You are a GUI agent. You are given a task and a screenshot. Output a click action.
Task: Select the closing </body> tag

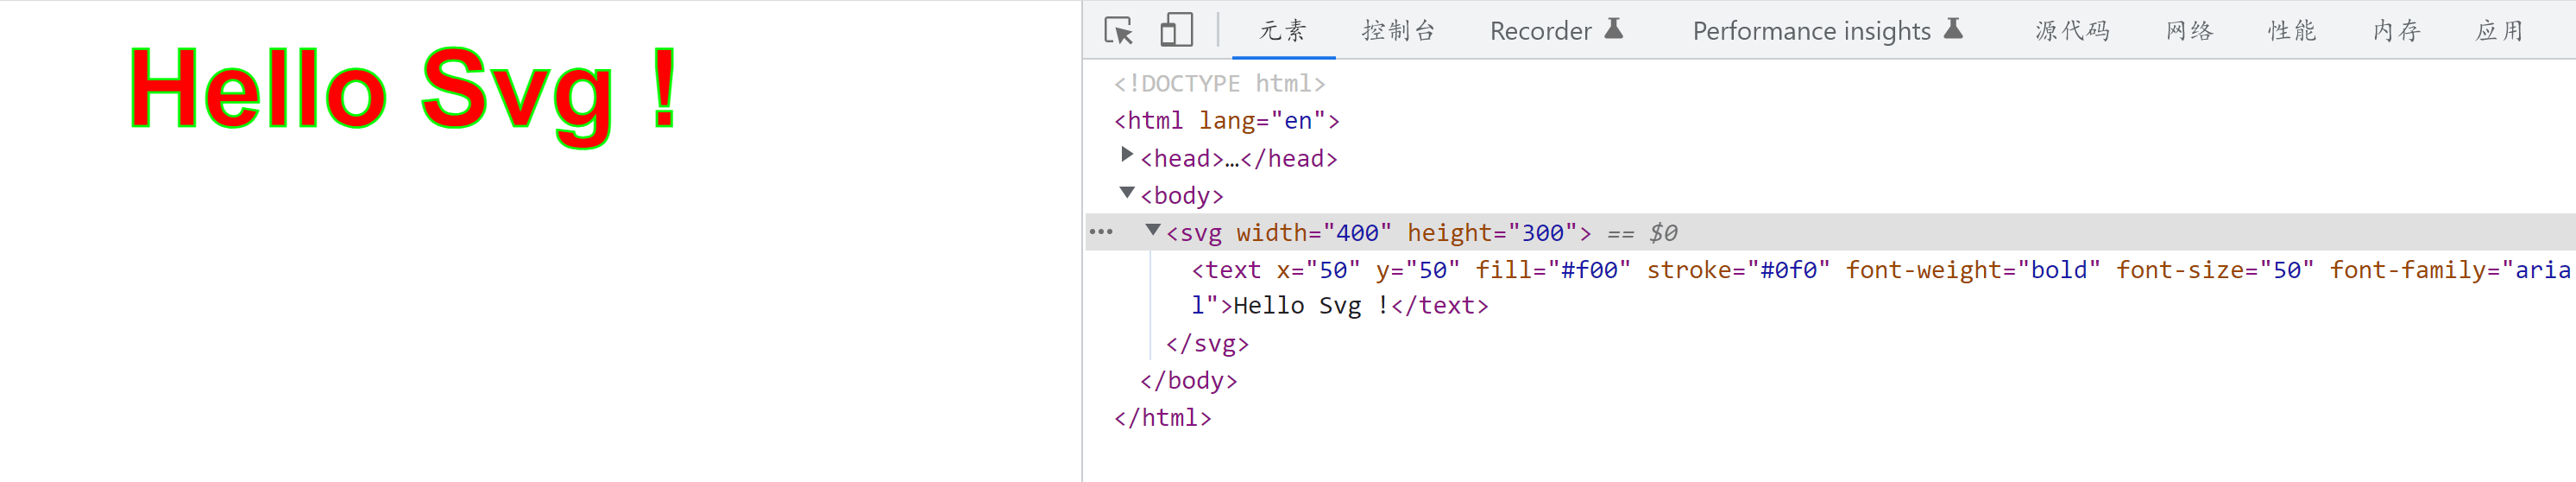coord(1189,381)
